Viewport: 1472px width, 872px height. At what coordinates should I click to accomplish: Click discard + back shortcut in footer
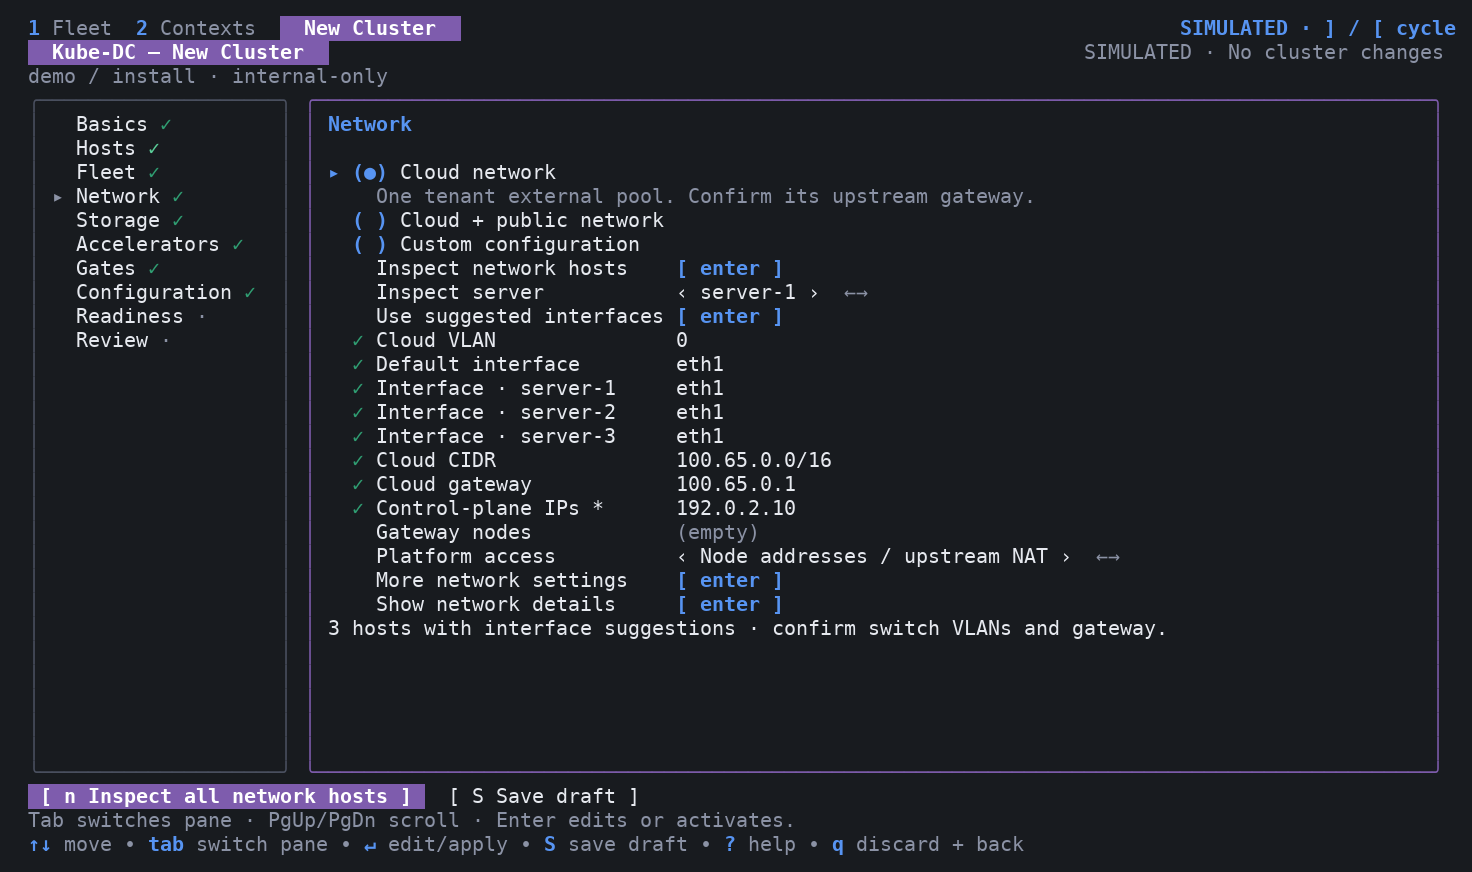point(928,844)
